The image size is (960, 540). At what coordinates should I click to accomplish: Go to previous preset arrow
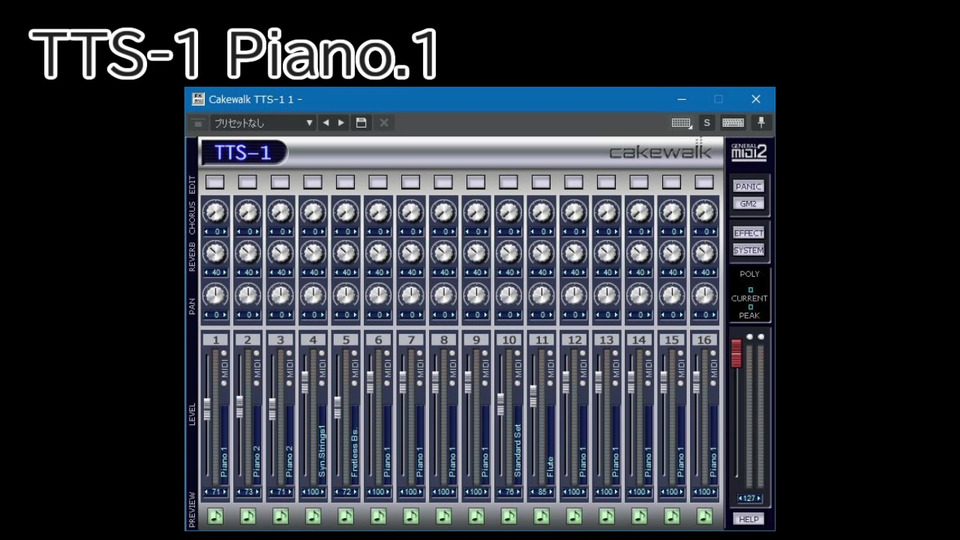coord(326,122)
